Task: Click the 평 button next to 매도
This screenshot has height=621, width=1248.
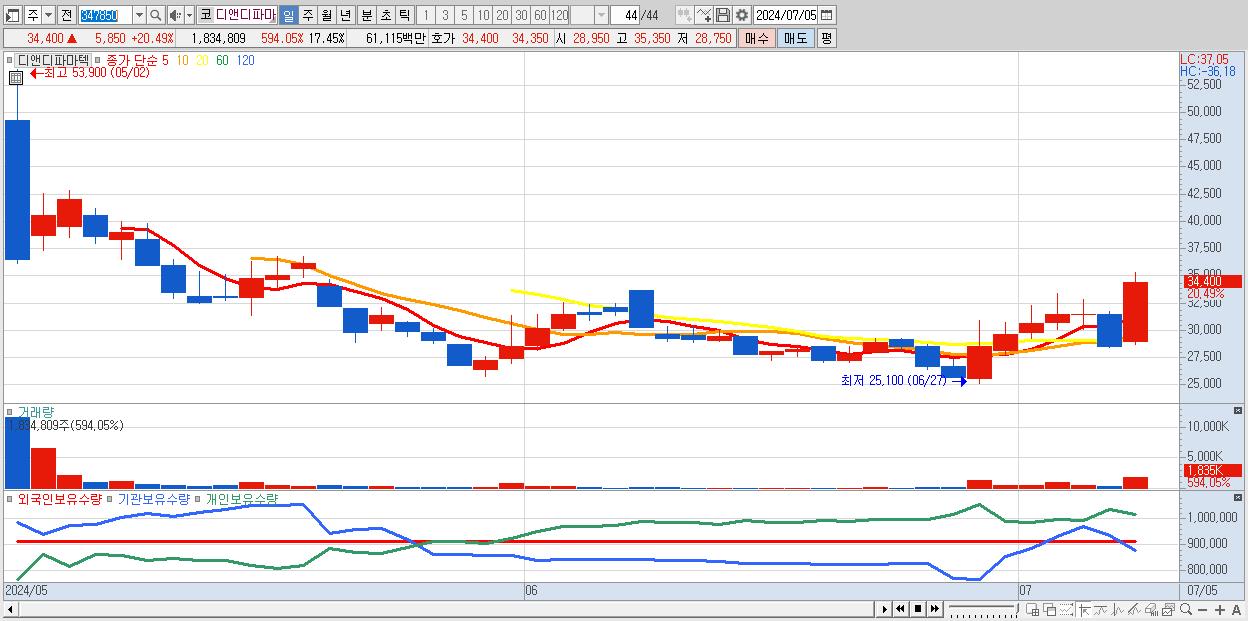Action: coord(826,38)
